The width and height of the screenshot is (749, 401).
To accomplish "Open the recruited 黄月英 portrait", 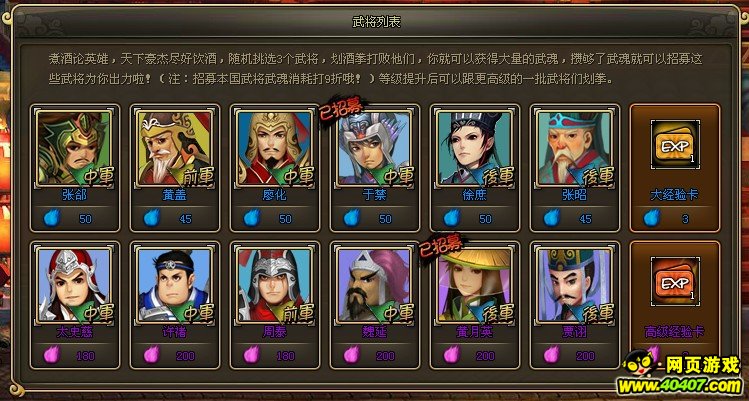I will (x=474, y=284).
